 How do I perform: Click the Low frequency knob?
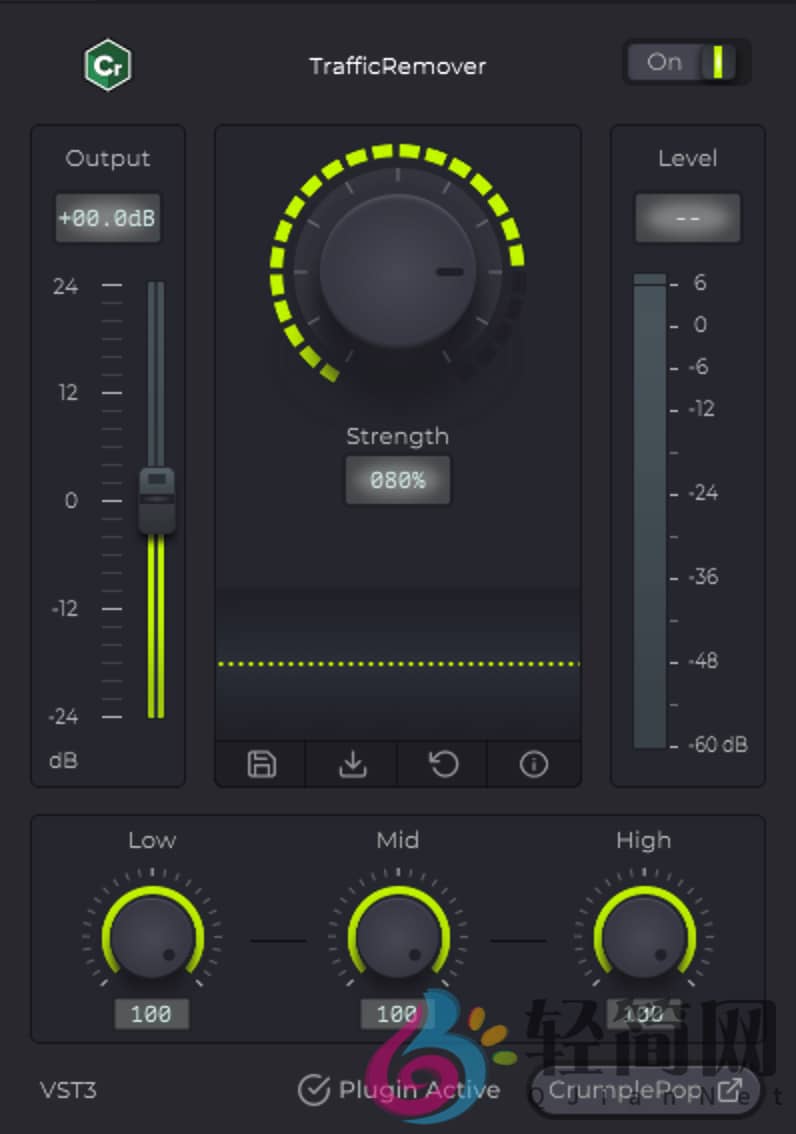(152, 938)
